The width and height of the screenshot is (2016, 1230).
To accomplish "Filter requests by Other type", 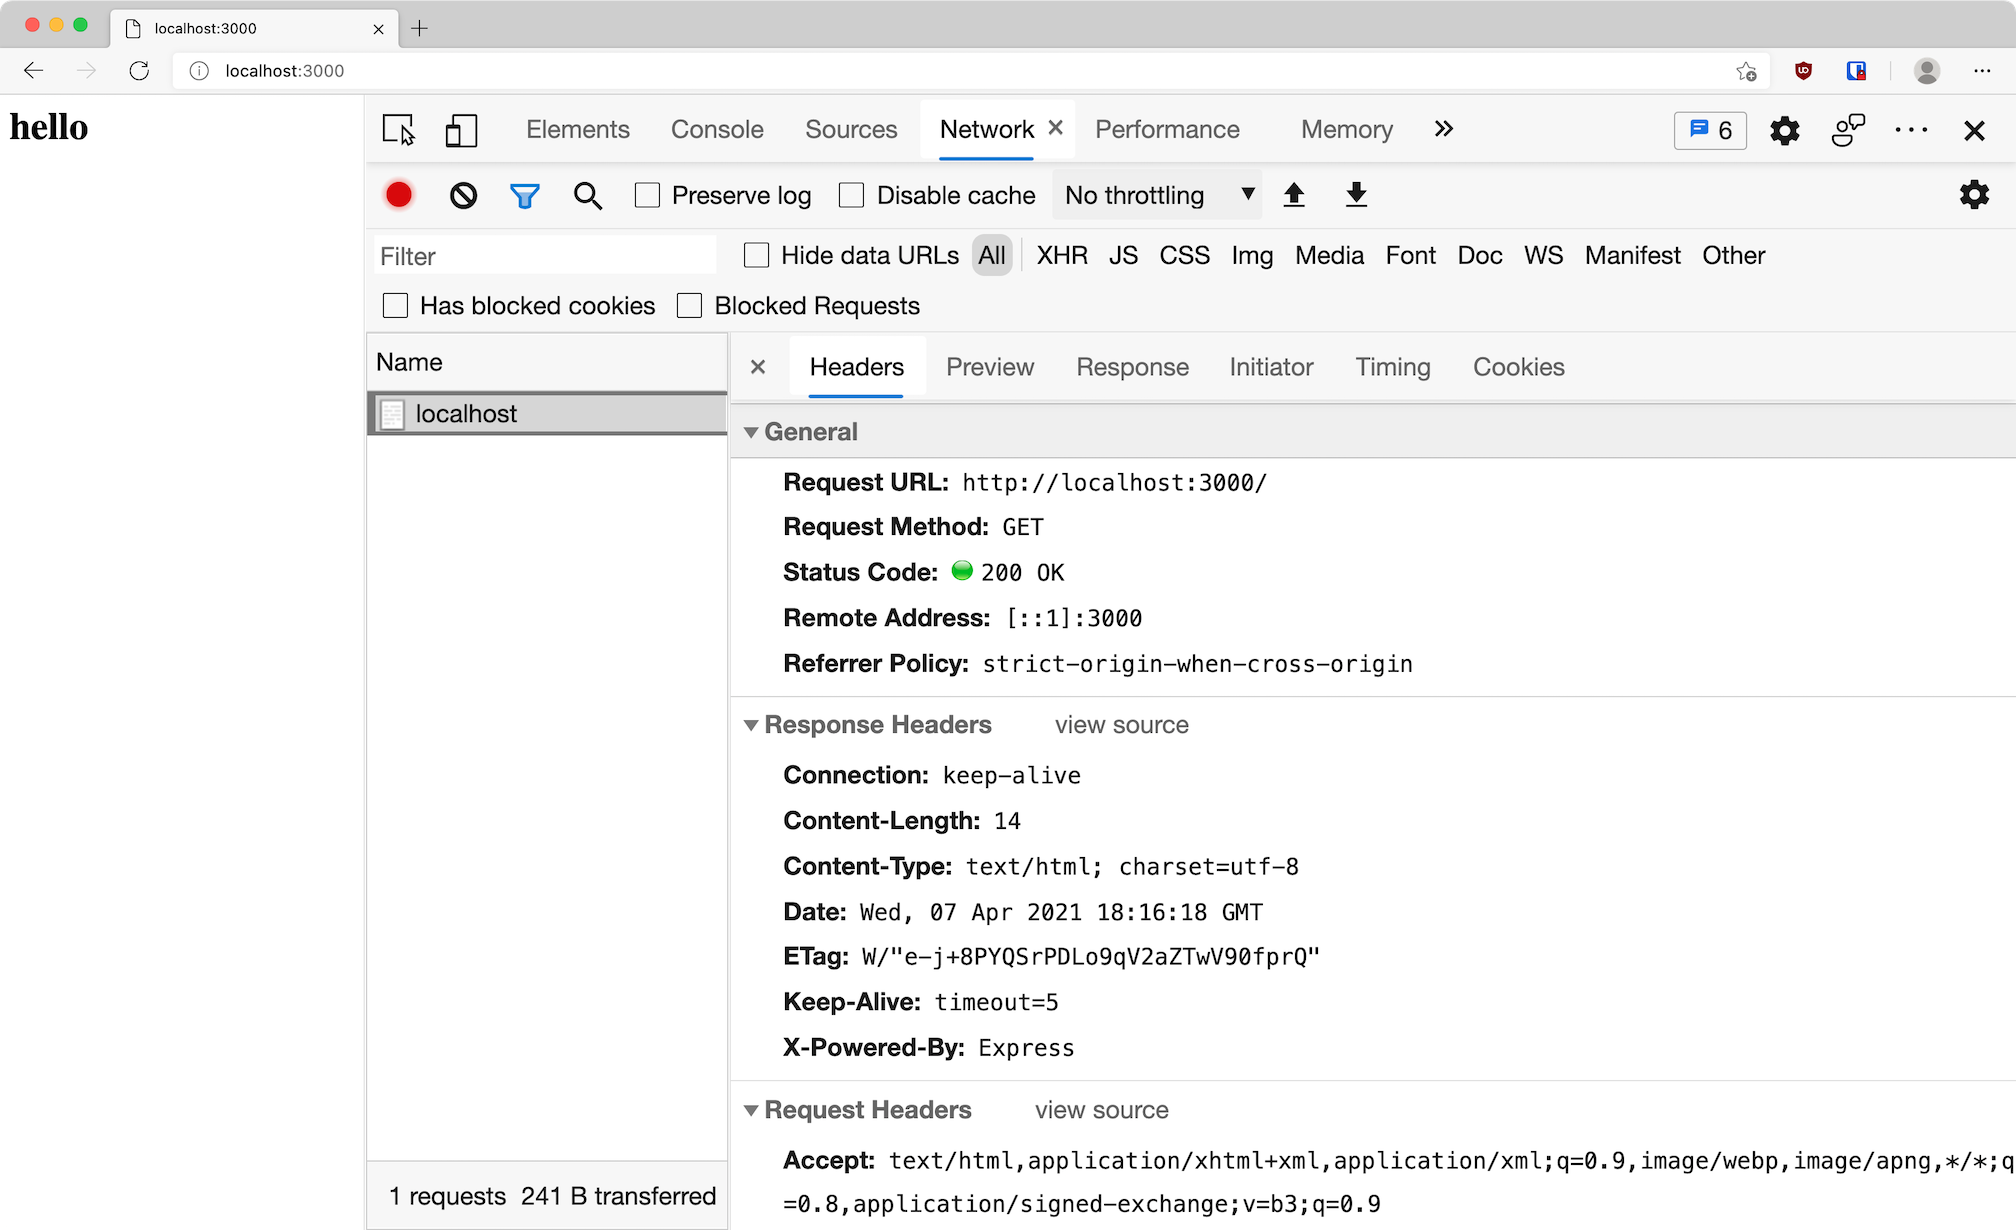I will [x=1733, y=255].
